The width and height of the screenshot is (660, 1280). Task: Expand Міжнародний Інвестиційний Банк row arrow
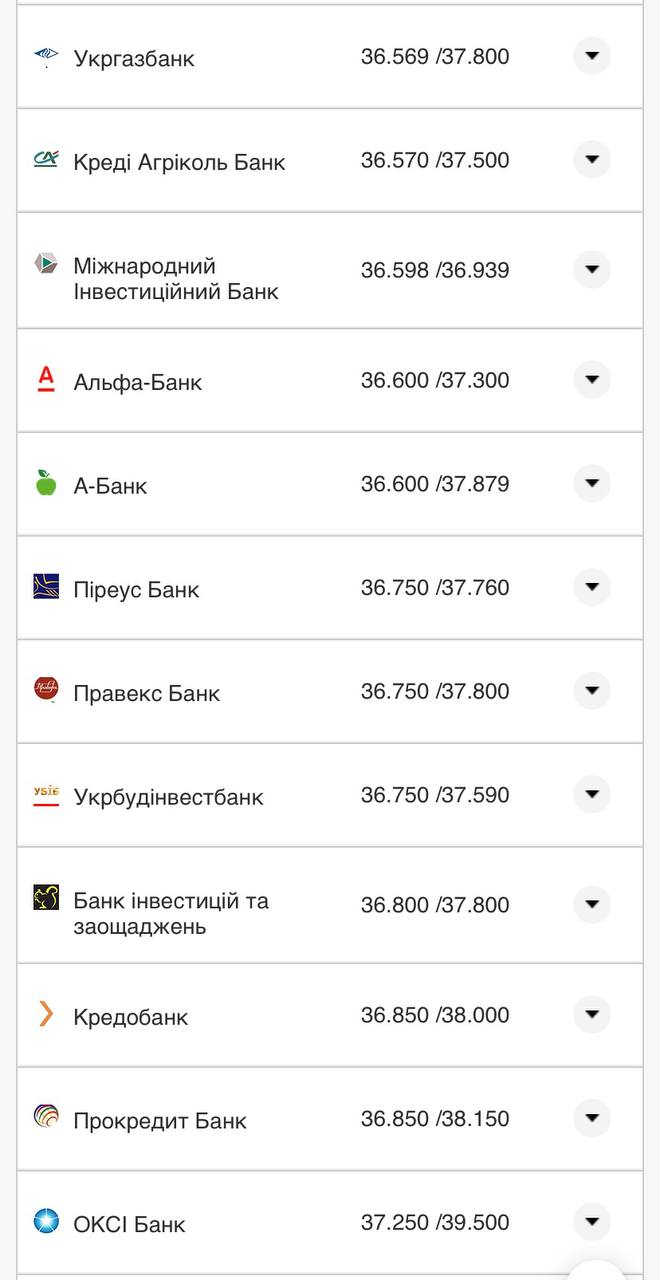click(x=592, y=269)
